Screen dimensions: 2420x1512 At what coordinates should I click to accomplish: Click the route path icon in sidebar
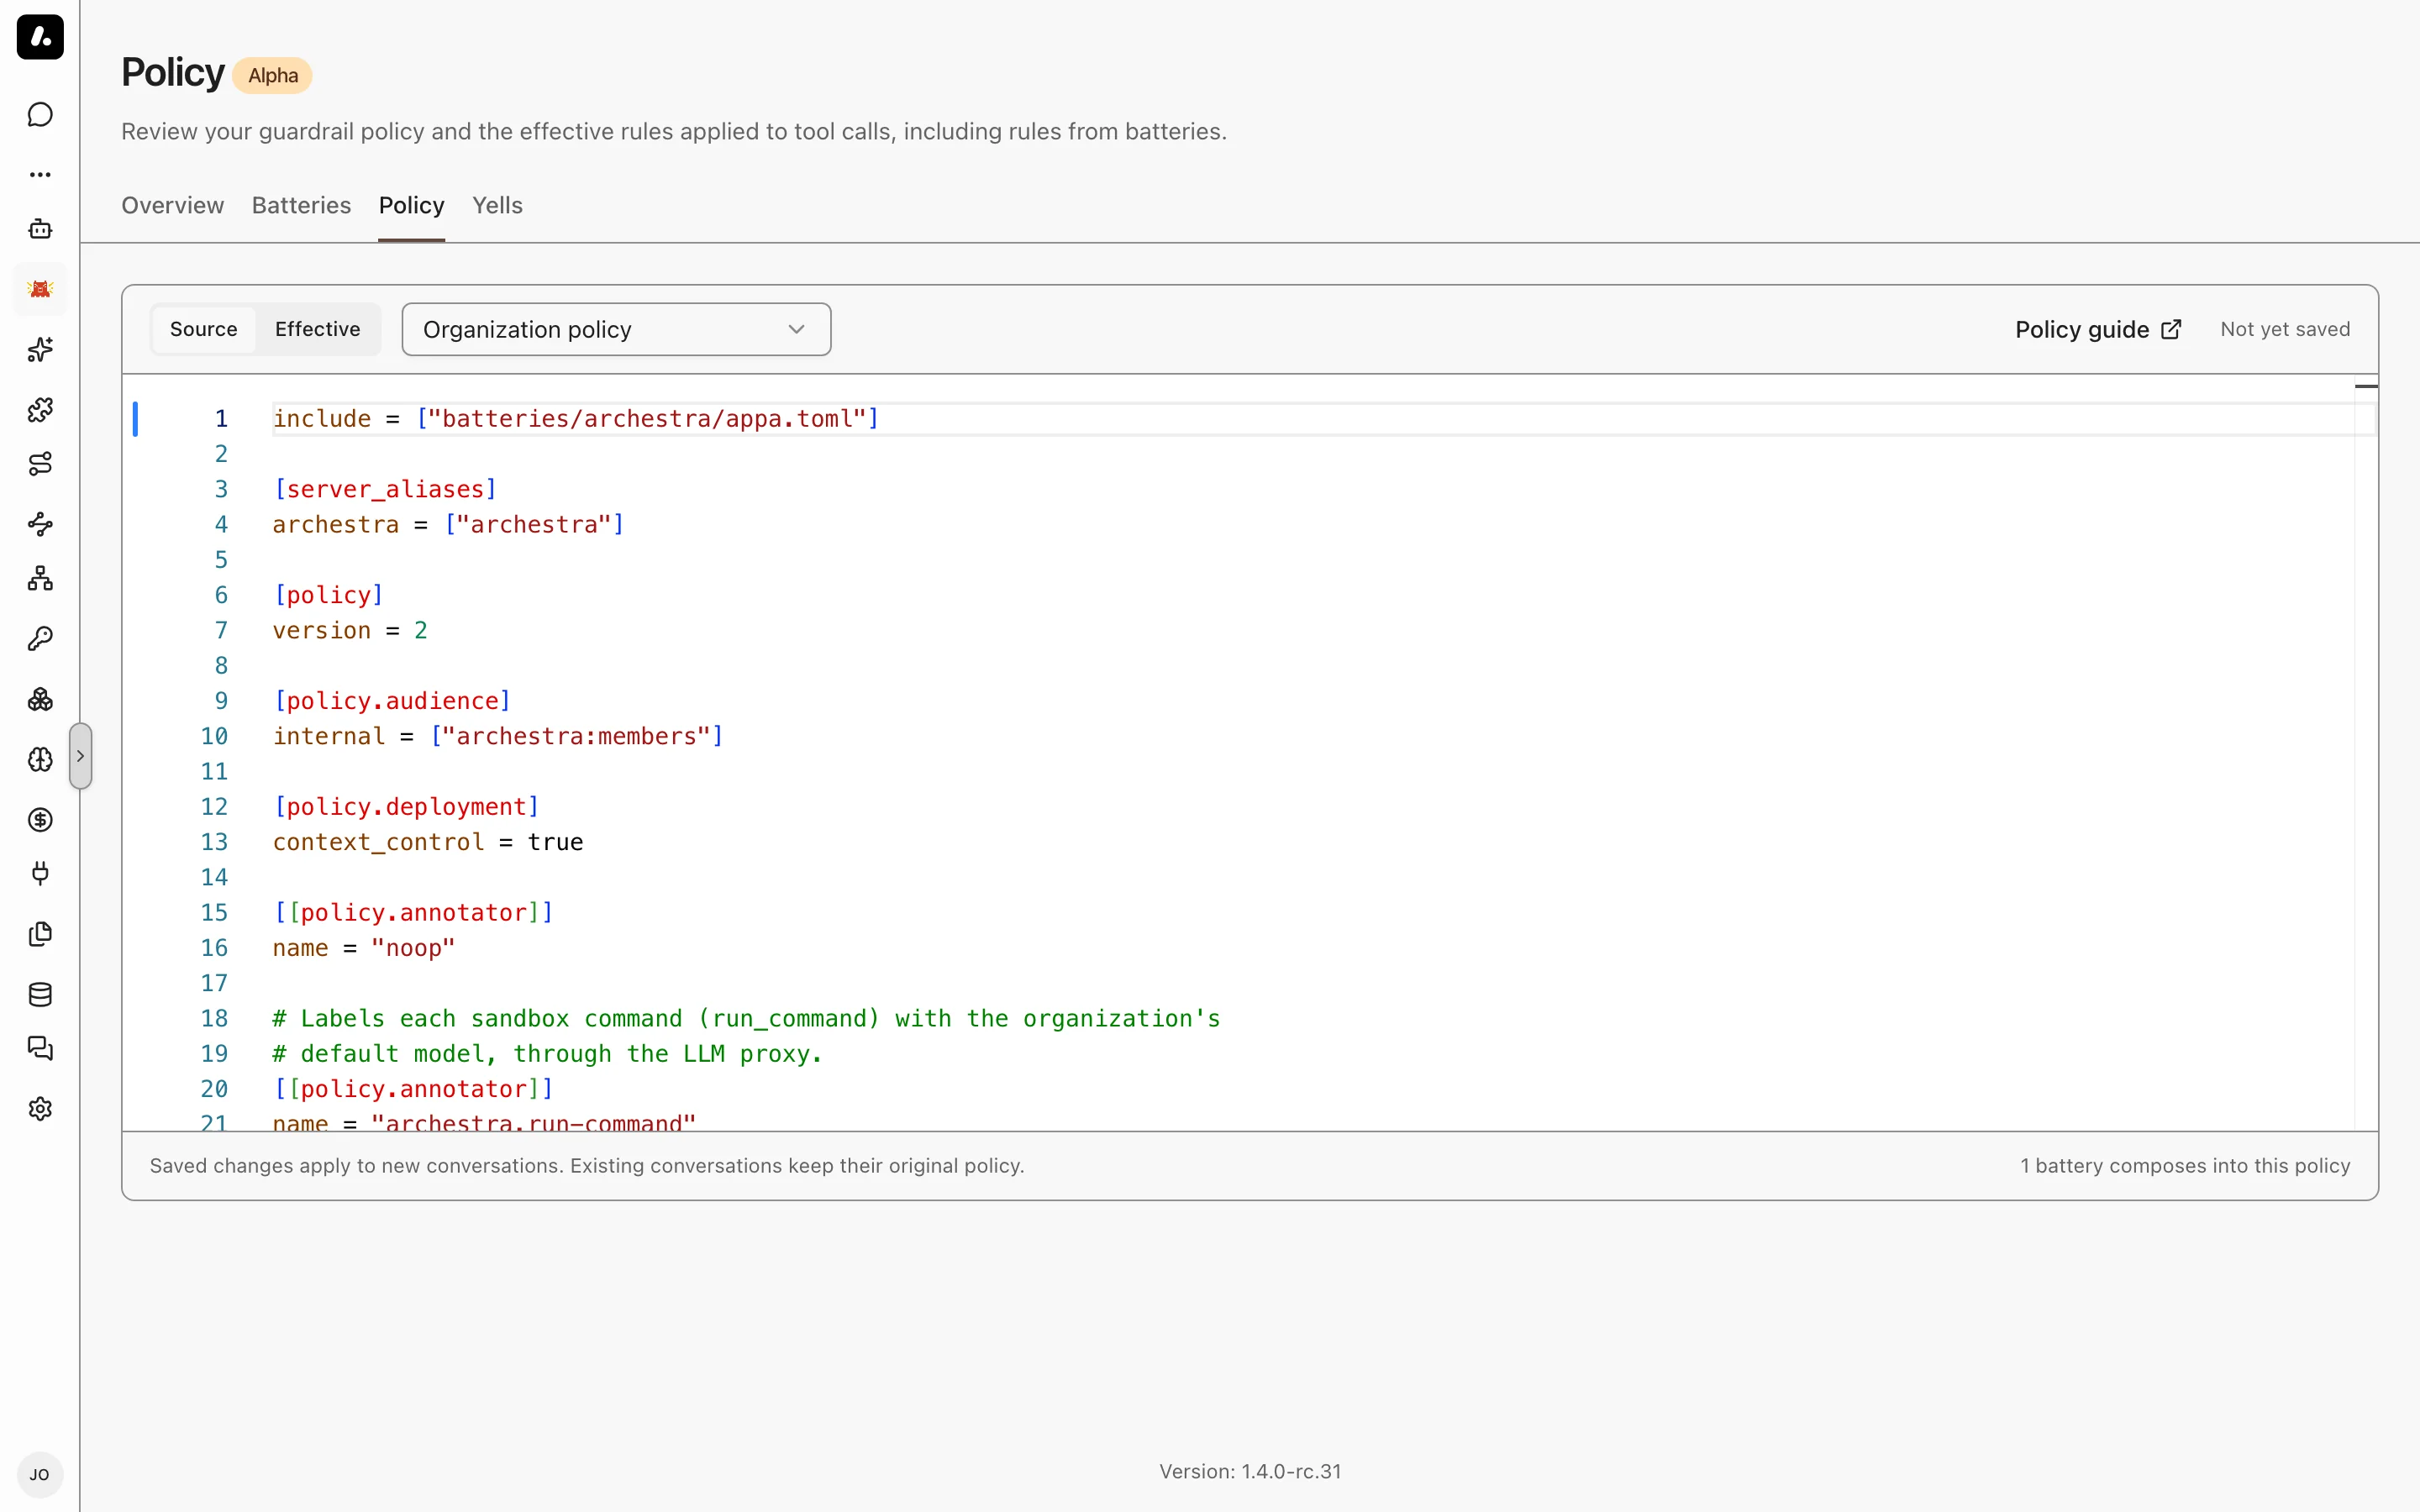(x=40, y=464)
